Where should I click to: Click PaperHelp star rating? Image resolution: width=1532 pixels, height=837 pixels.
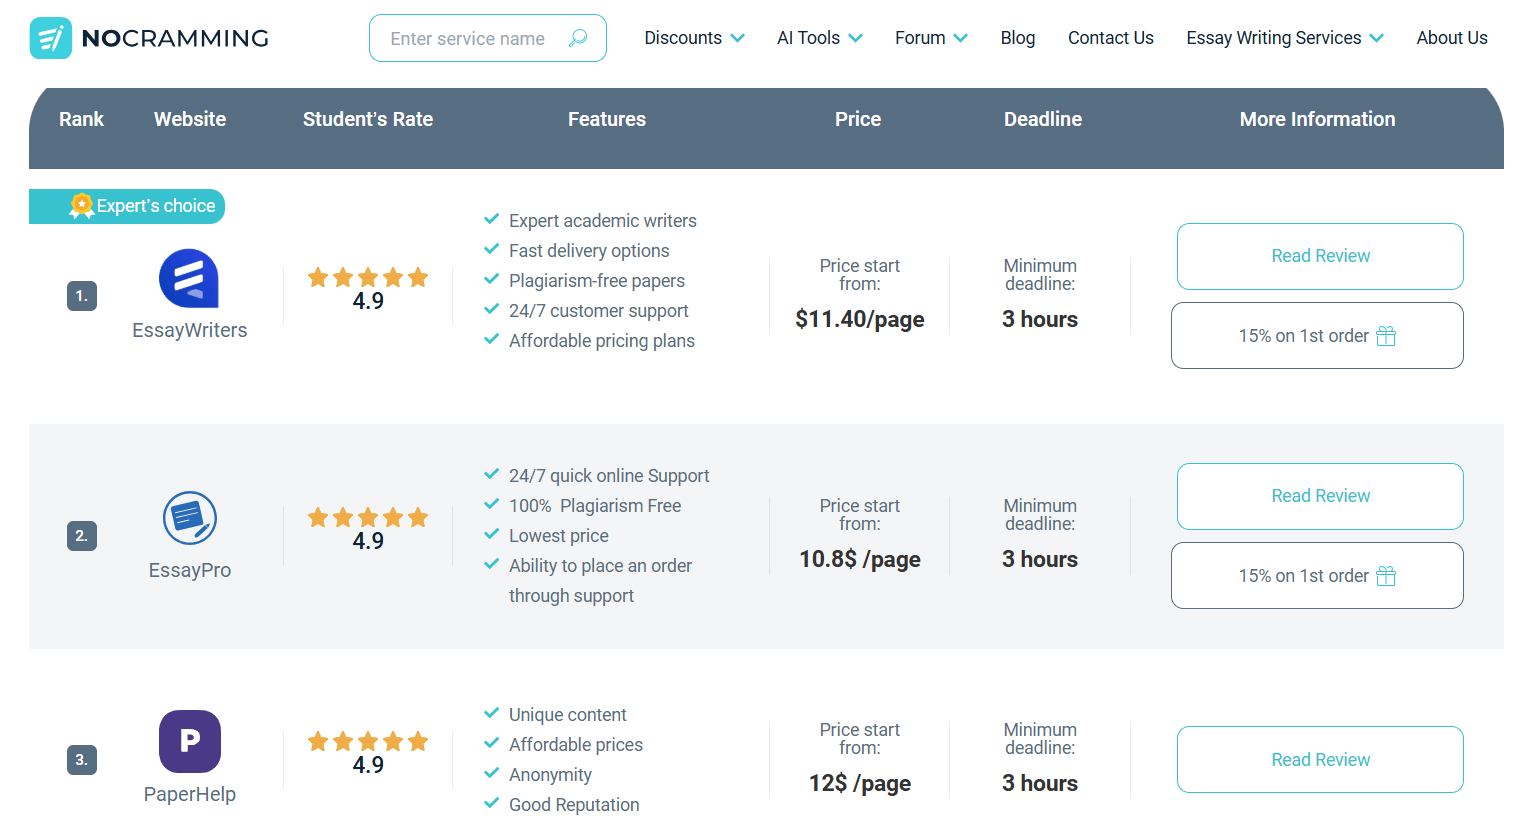pyautogui.click(x=368, y=741)
